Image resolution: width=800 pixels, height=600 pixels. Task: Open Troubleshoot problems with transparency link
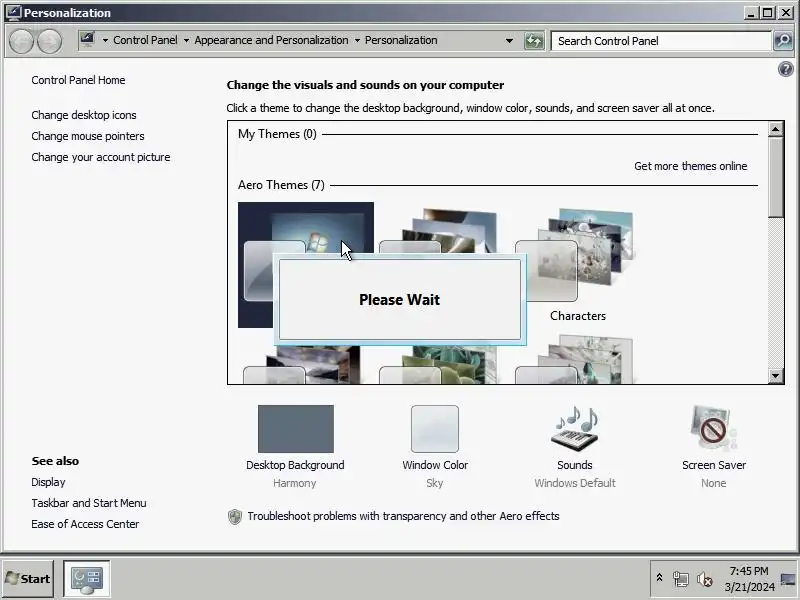tap(404, 516)
